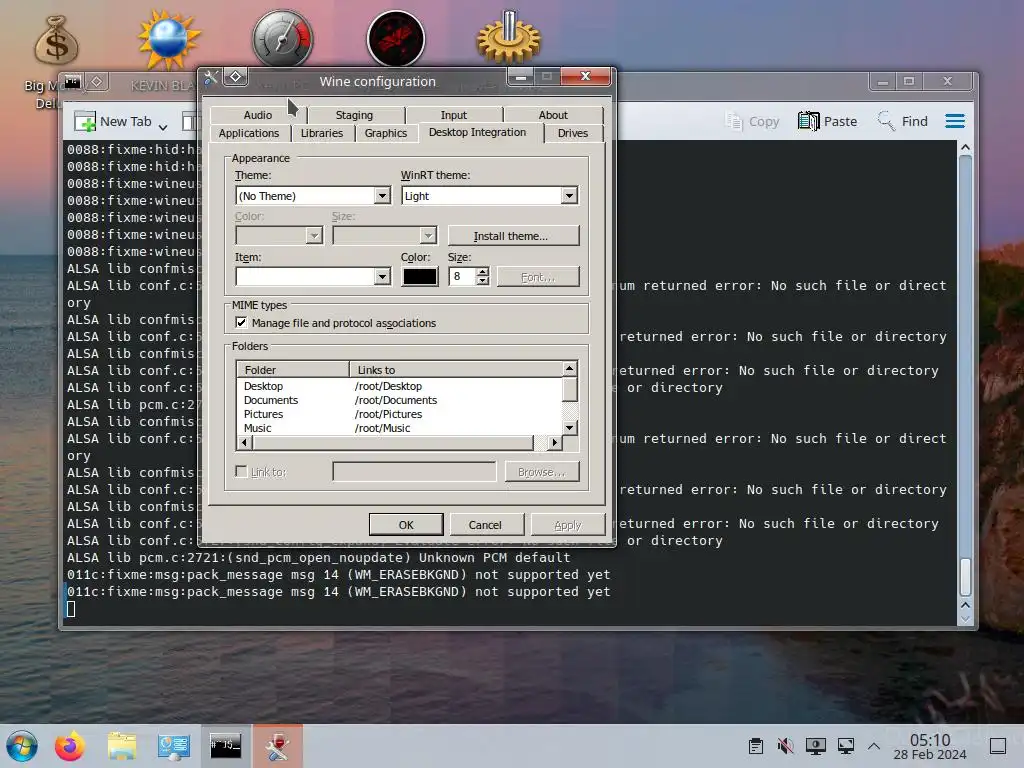Switch to the About tab
Viewport: 1024px width, 768px height.
[x=553, y=115]
